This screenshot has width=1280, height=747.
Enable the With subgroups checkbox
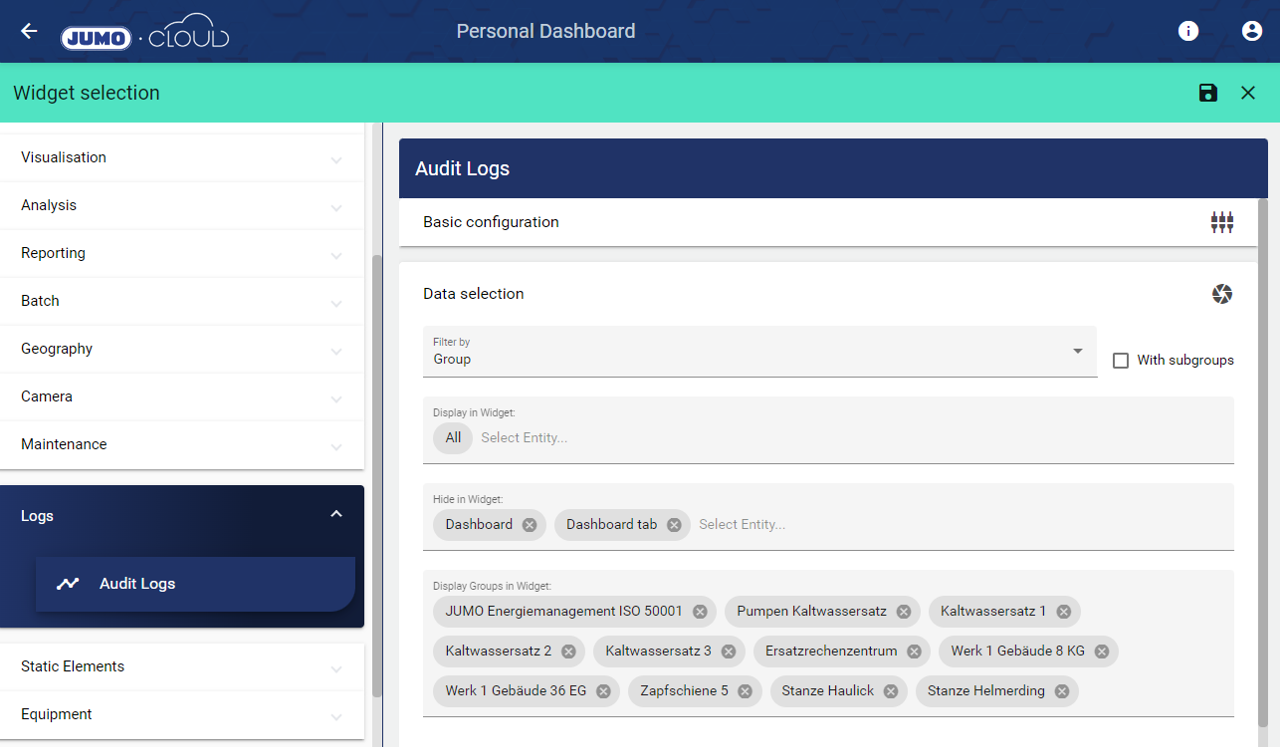[x=1121, y=360]
